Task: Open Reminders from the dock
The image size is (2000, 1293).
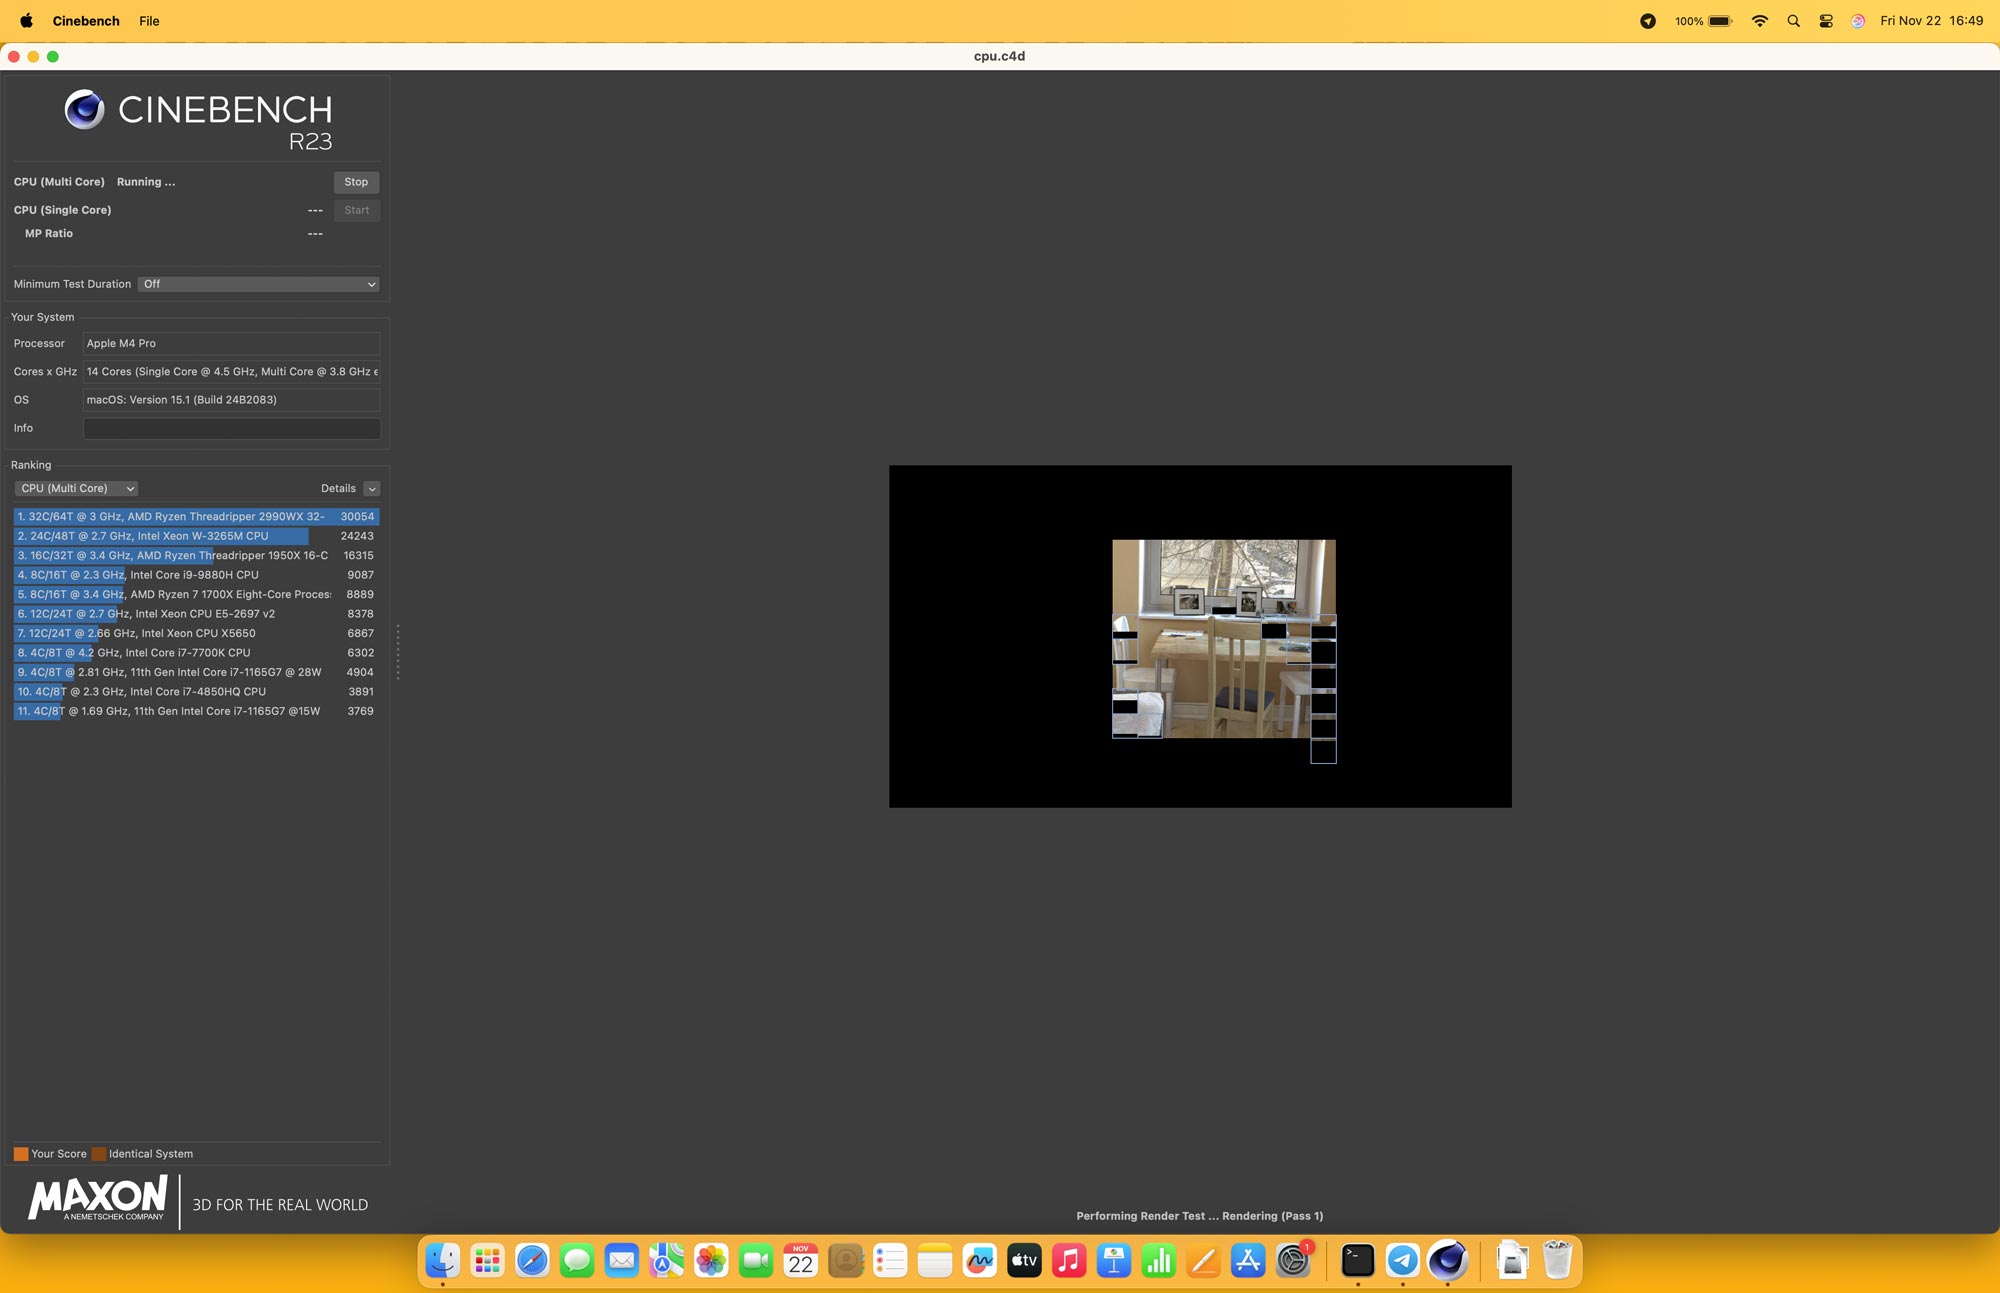Action: (890, 1260)
